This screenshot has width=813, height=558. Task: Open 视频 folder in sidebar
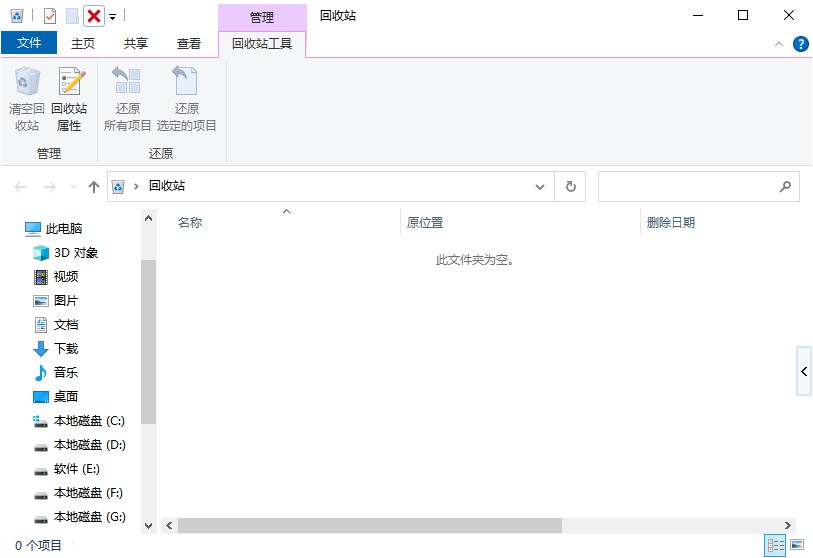pyautogui.click(x=55, y=276)
